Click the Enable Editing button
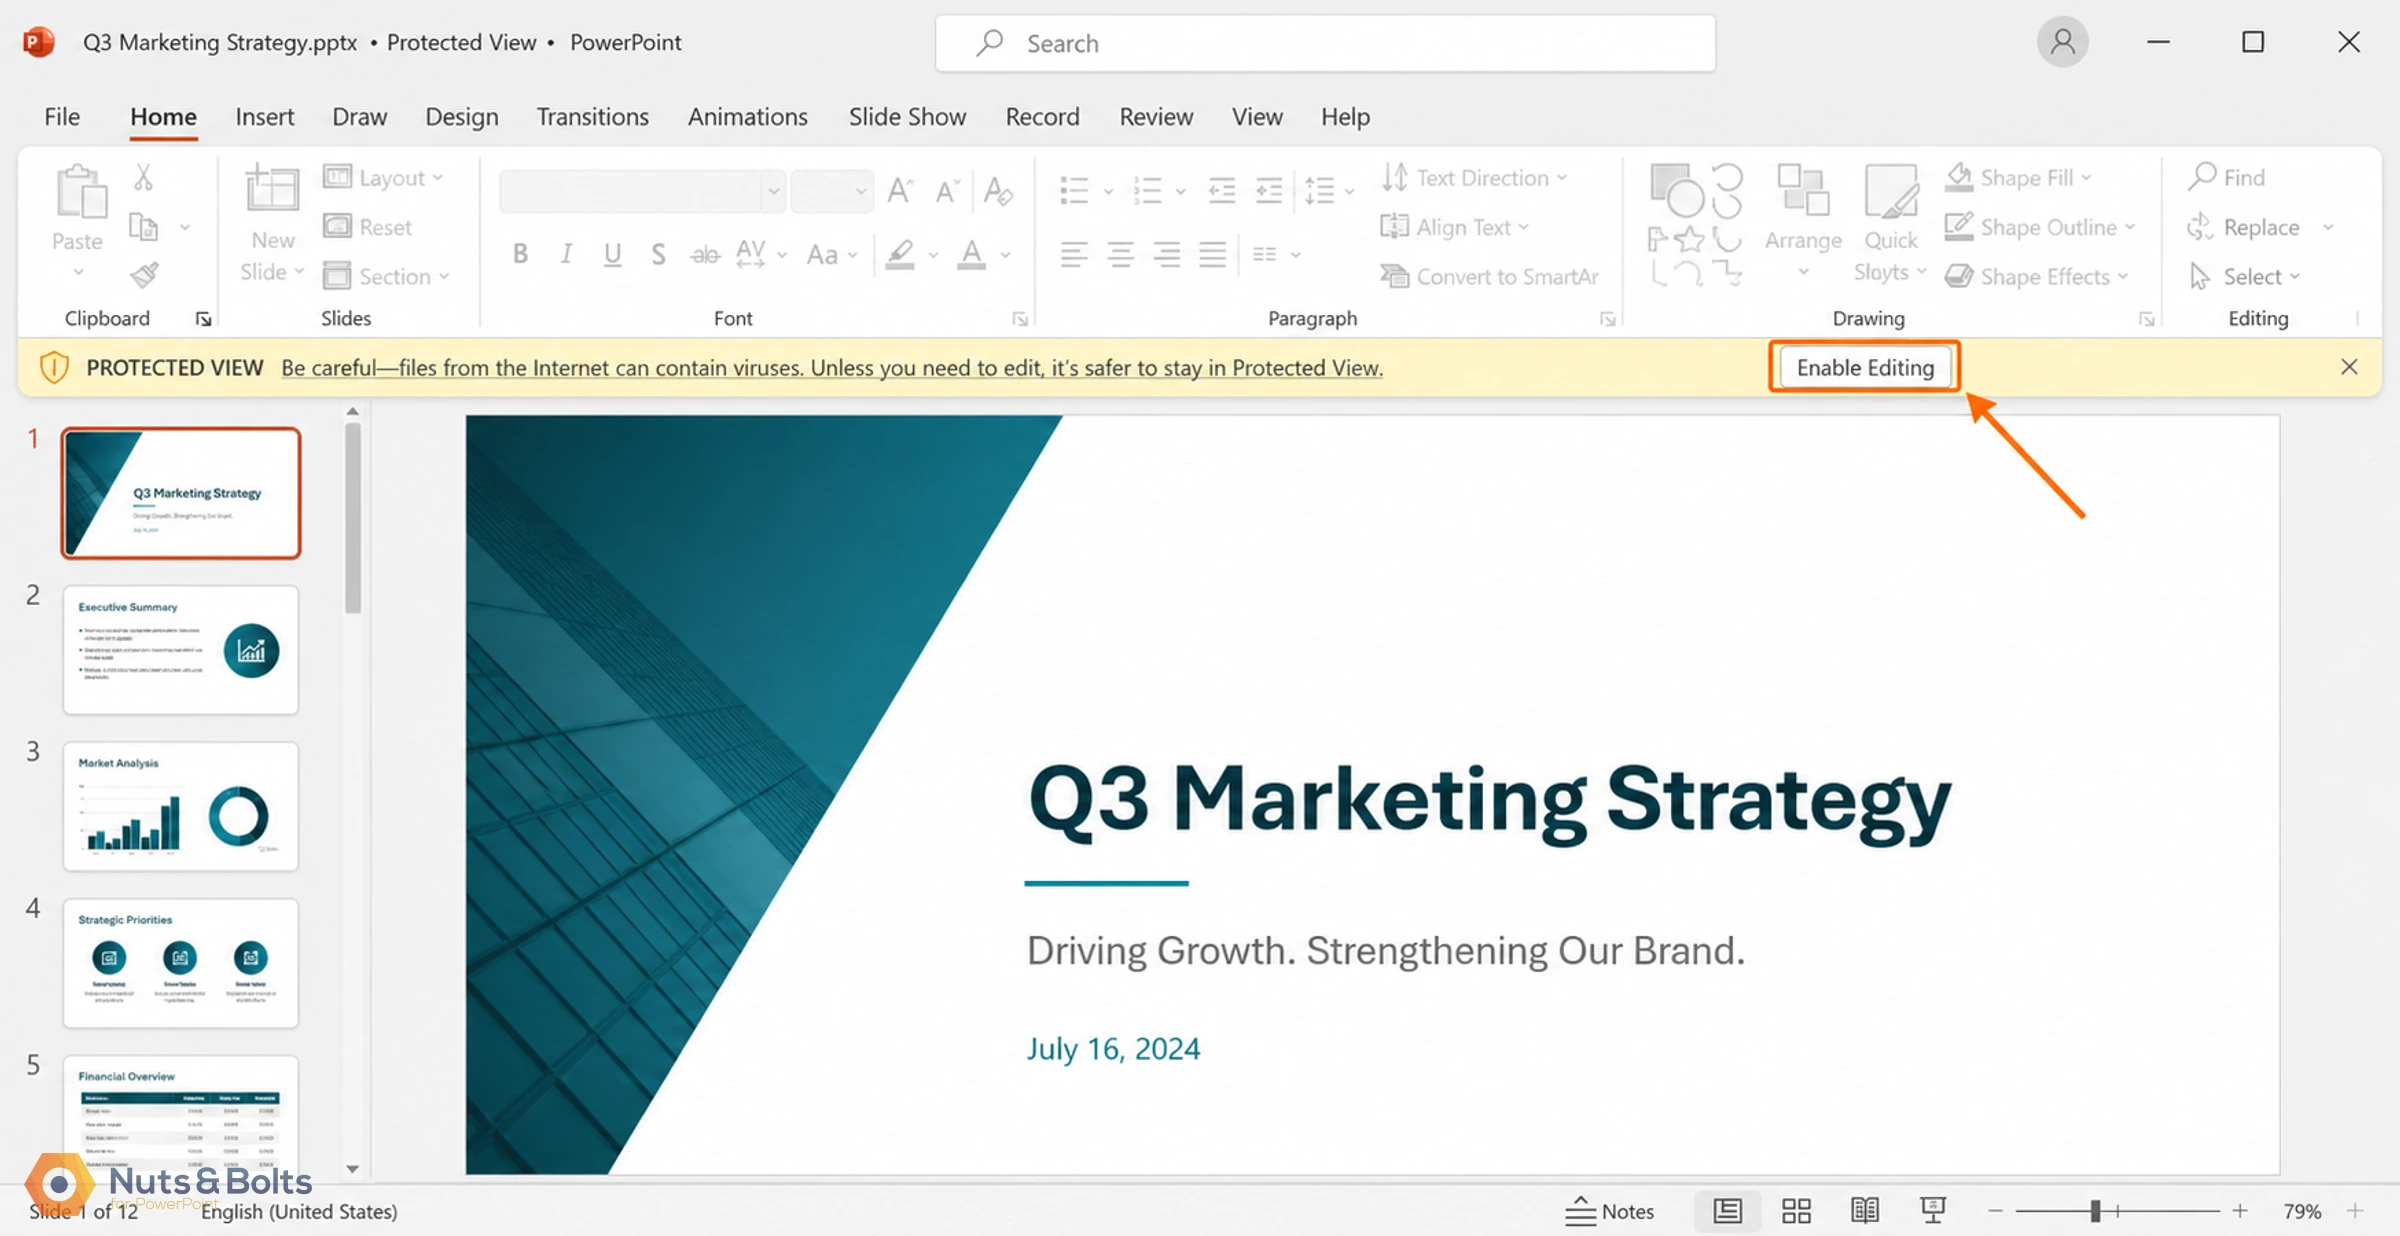This screenshot has width=2400, height=1236. tap(1865, 367)
